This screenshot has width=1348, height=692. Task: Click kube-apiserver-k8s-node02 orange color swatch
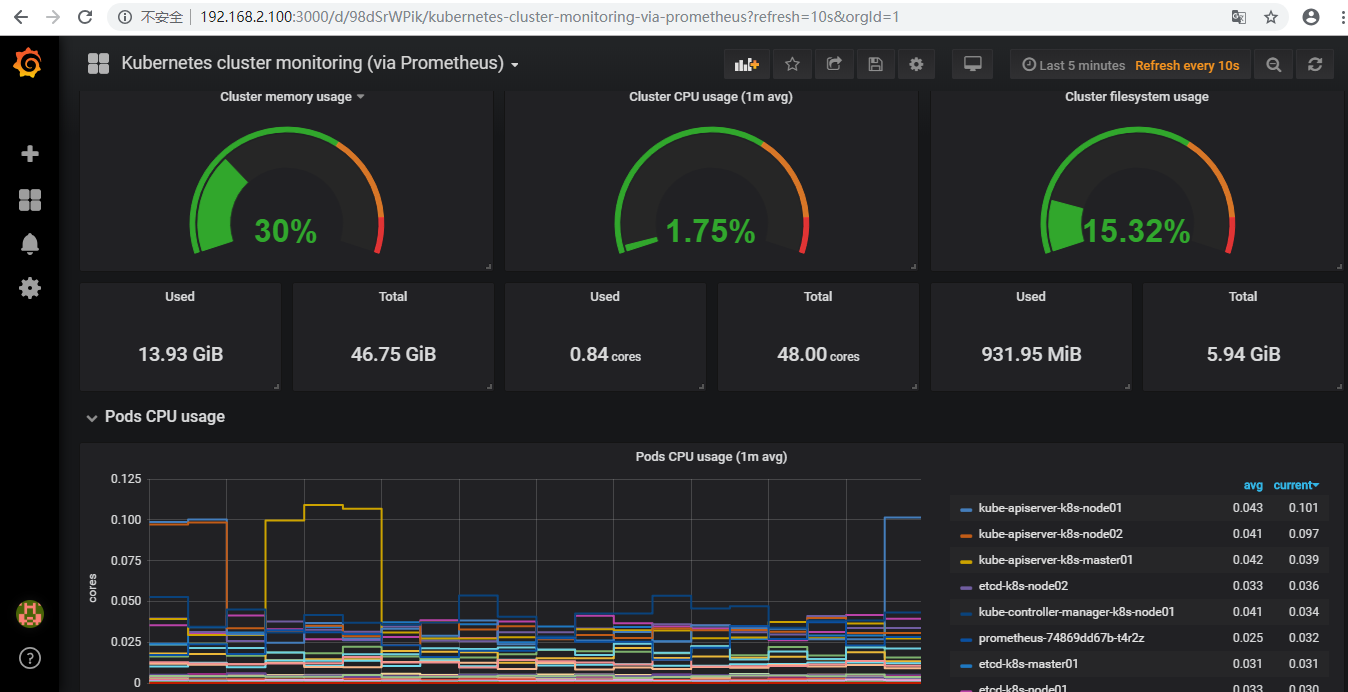click(966, 535)
